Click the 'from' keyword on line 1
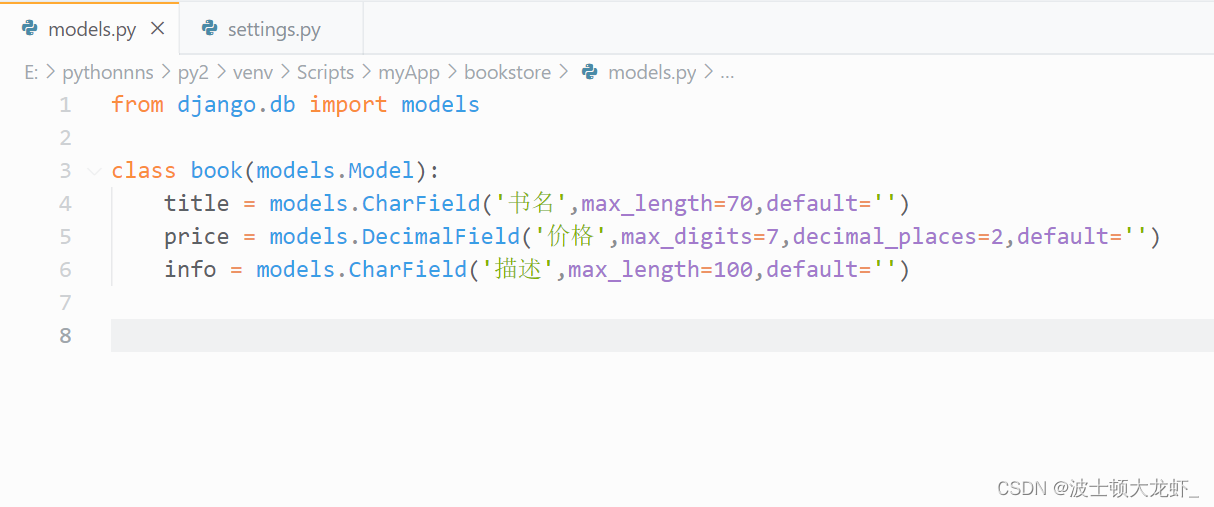Screen dimensions: 1214x507 point(137,105)
